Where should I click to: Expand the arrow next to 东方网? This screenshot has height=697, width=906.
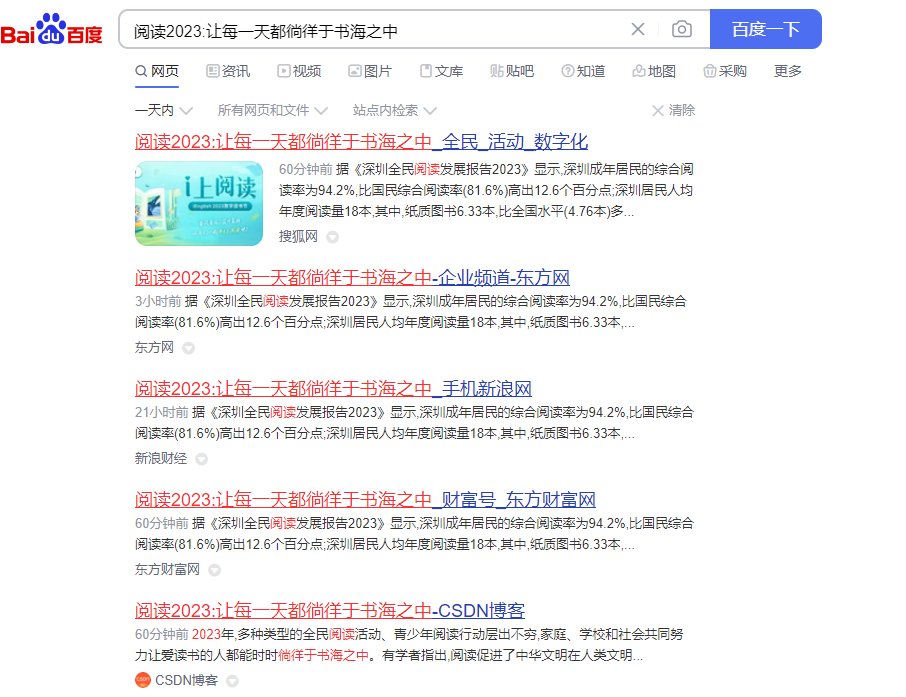[188, 348]
